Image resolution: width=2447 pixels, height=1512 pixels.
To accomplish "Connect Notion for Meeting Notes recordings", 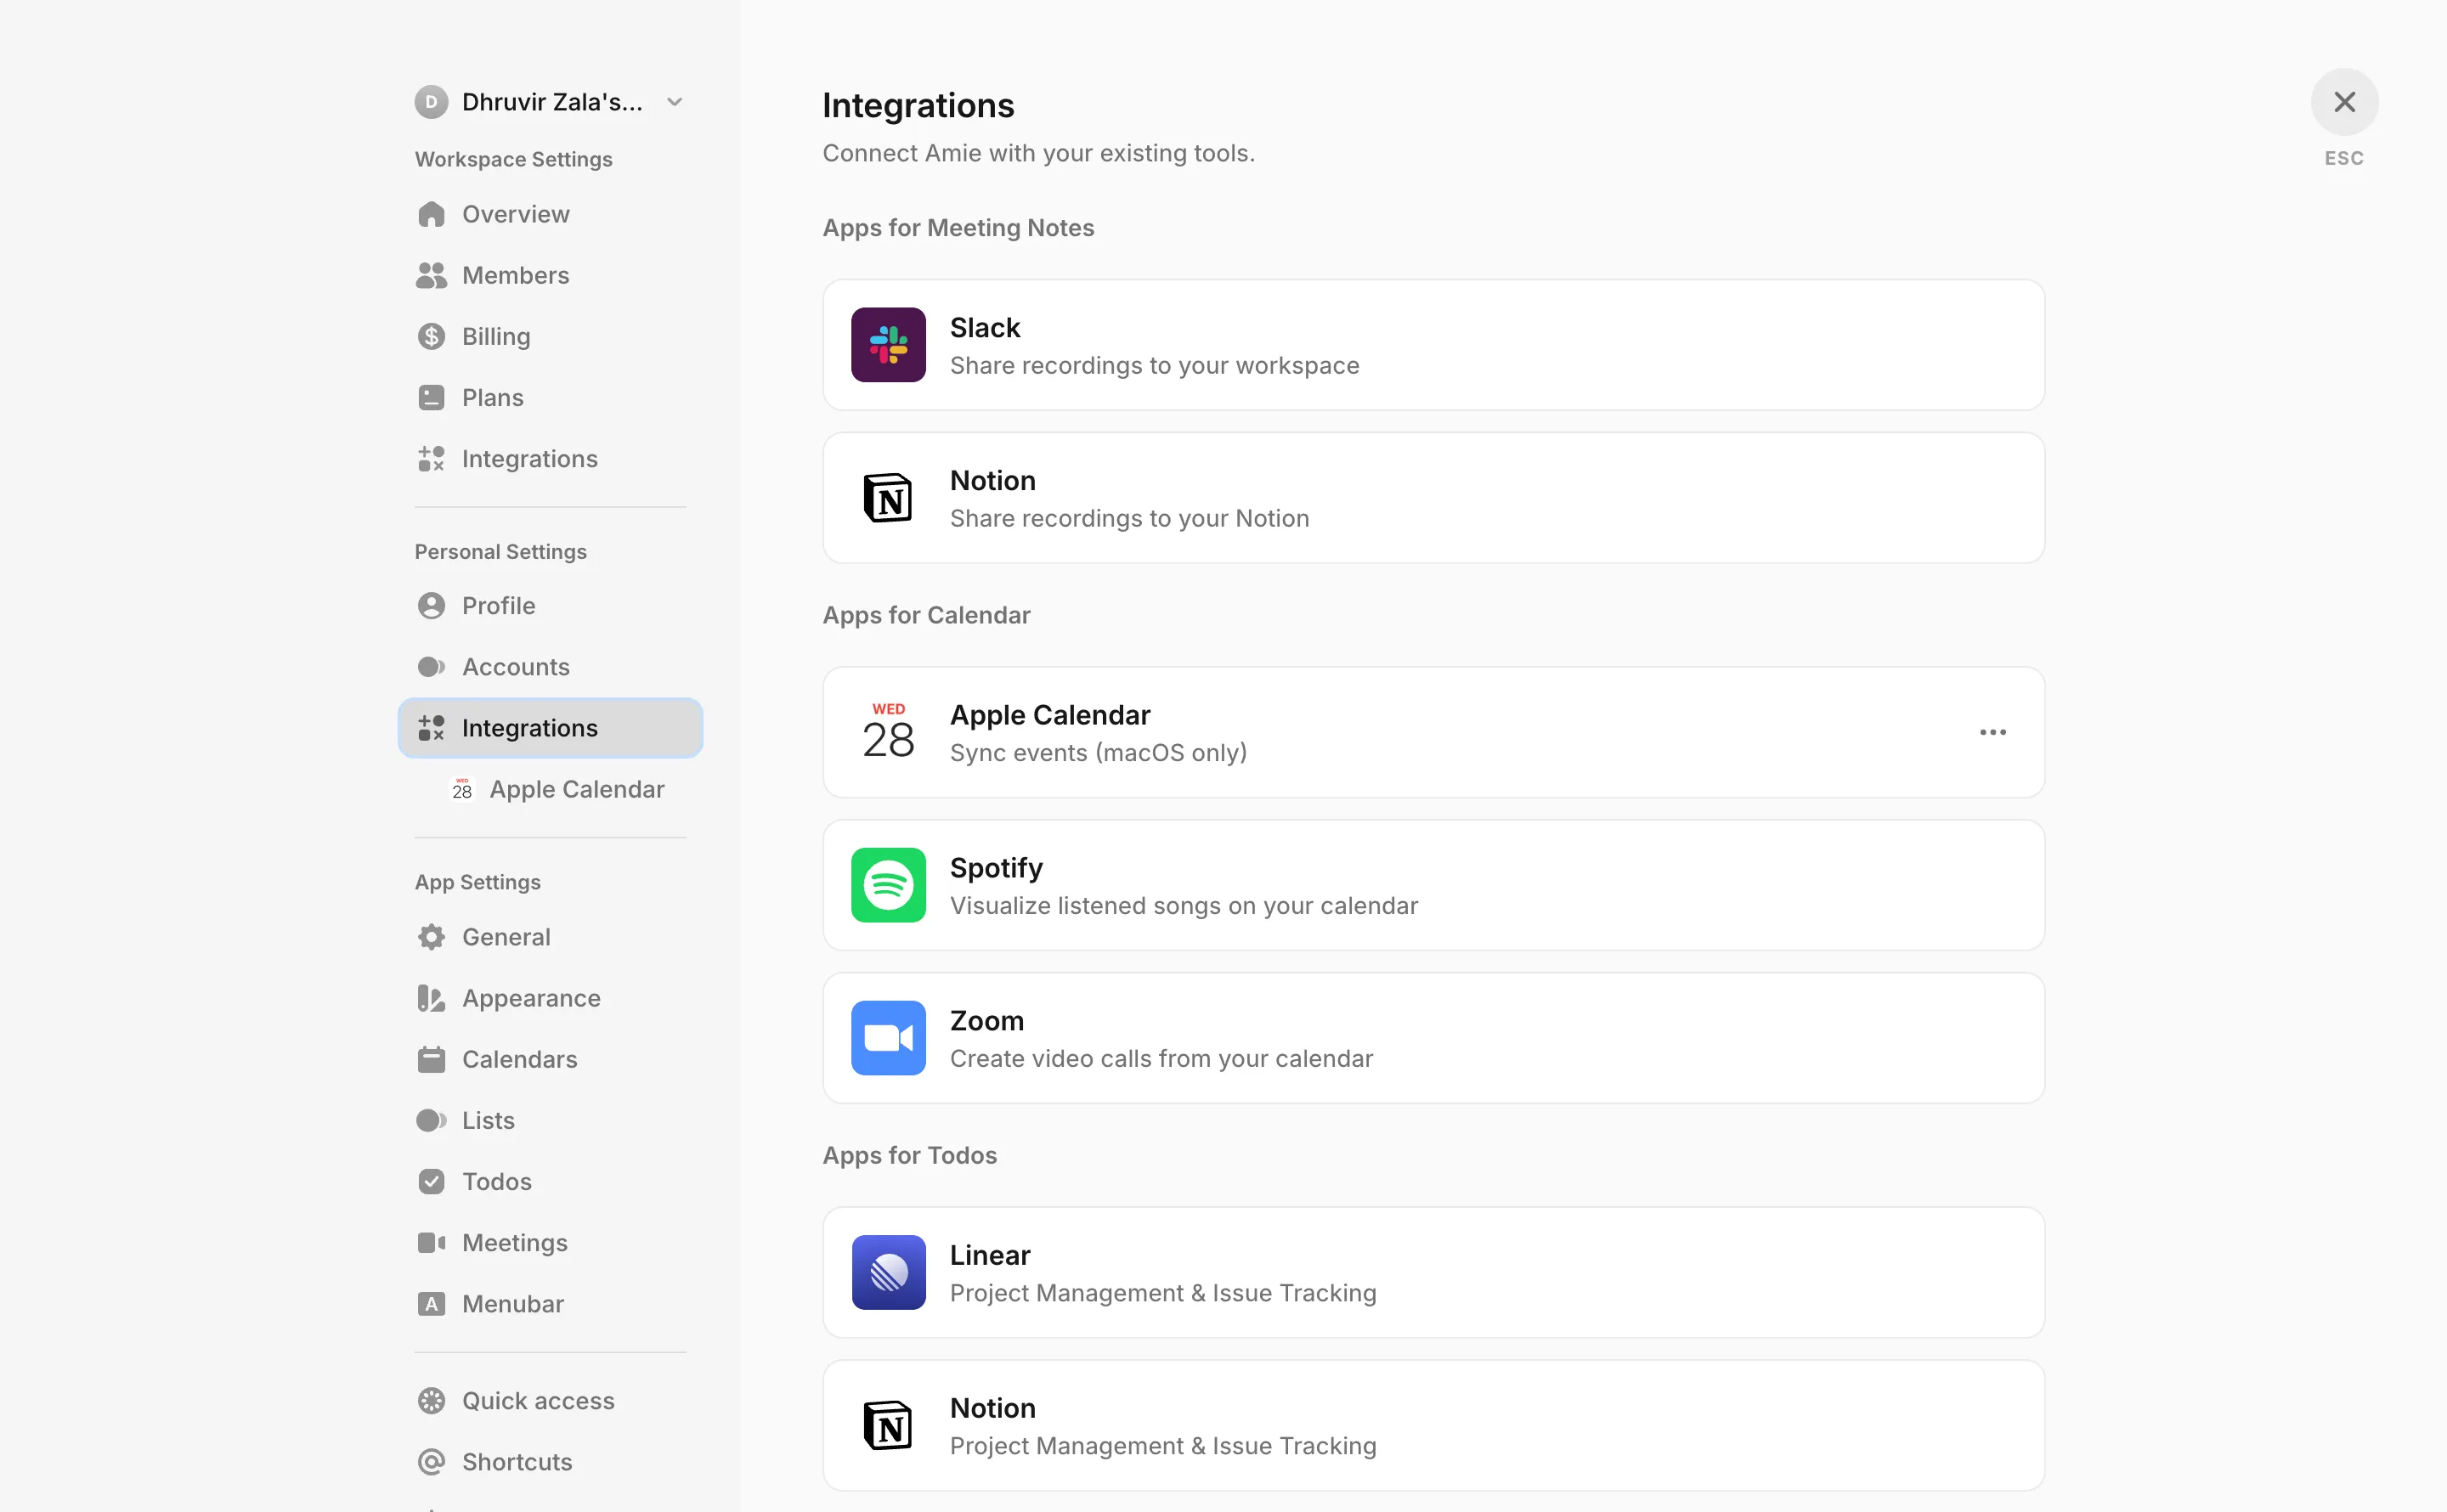I will 1433,498.
